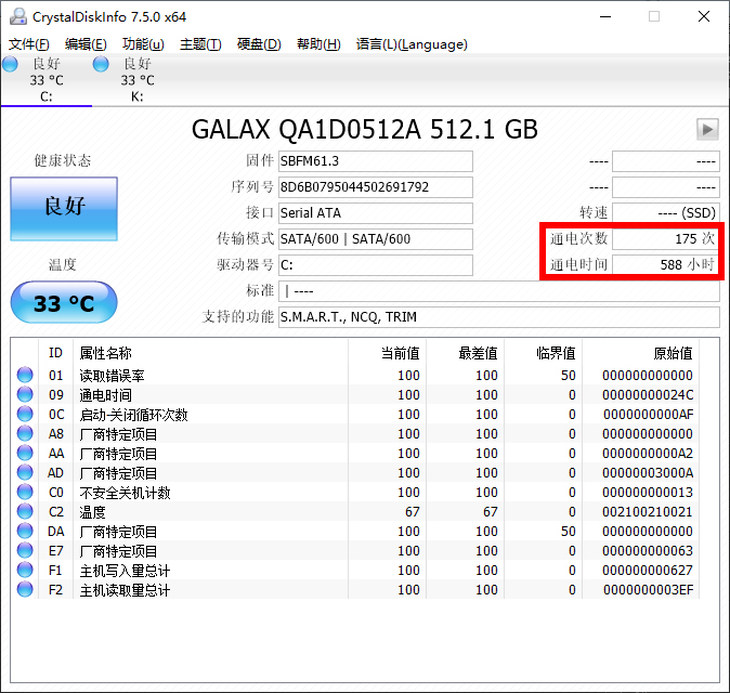Click raw value 00000000024C
The height and width of the screenshot is (693, 730).
(x=648, y=395)
